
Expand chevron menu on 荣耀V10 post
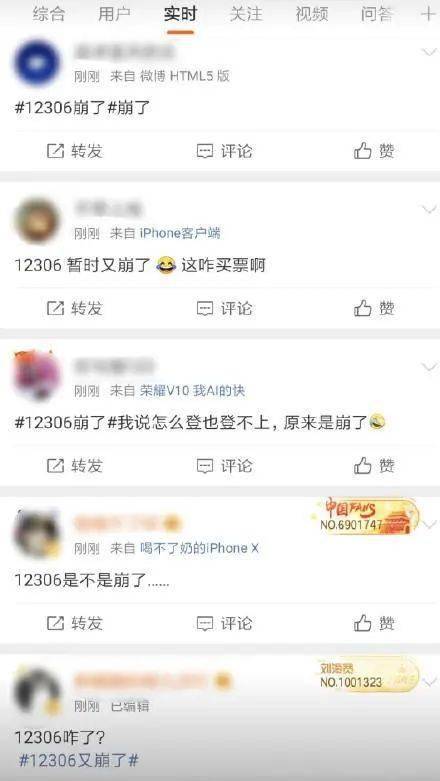(429, 367)
